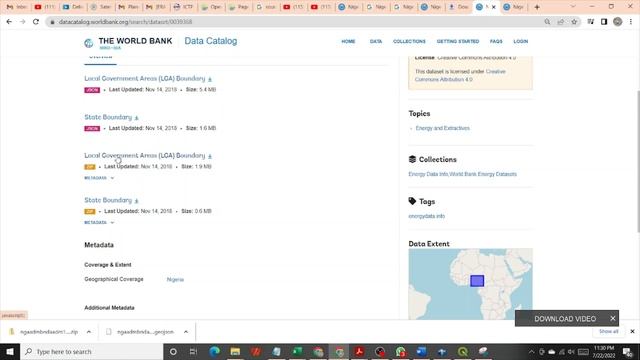Expand Metadata under ZIP State Boundary

pyautogui.click(x=99, y=222)
